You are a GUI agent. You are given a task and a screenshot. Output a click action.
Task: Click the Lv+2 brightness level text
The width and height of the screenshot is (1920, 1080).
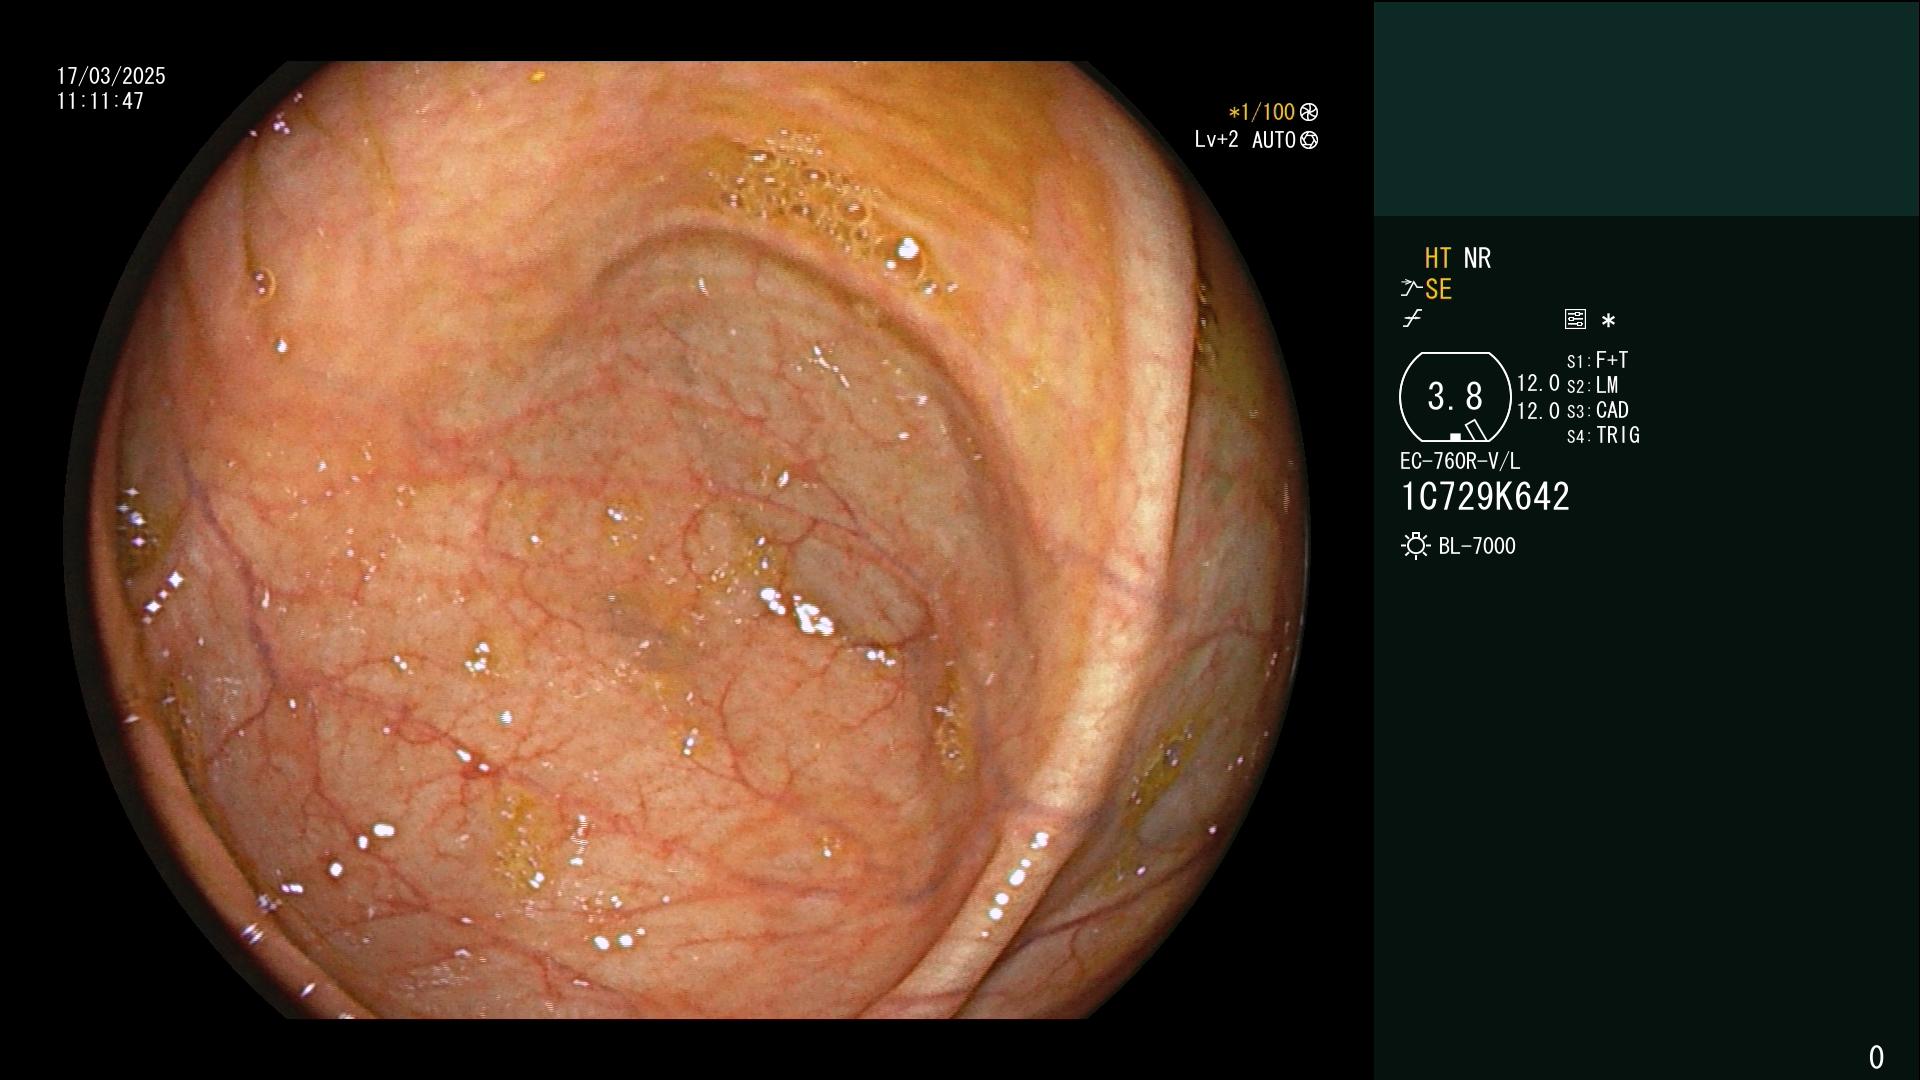click(x=1216, y=140)
